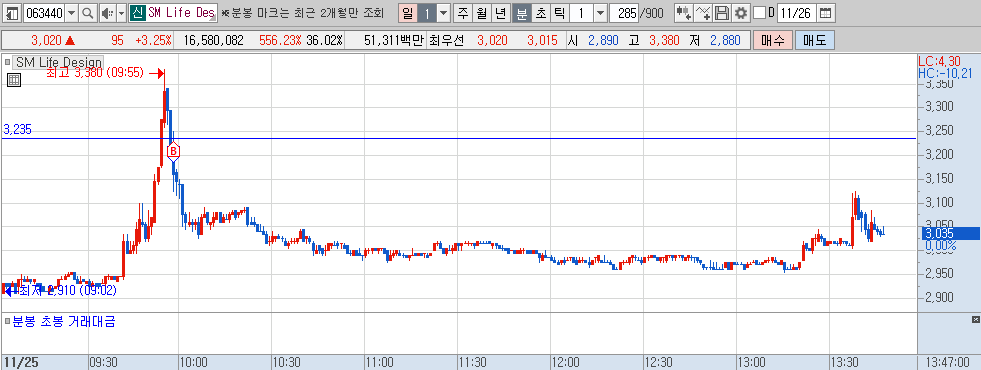Expand the stock code history dropdown
This screenshot has width=981, height=370.
(72, 13)
